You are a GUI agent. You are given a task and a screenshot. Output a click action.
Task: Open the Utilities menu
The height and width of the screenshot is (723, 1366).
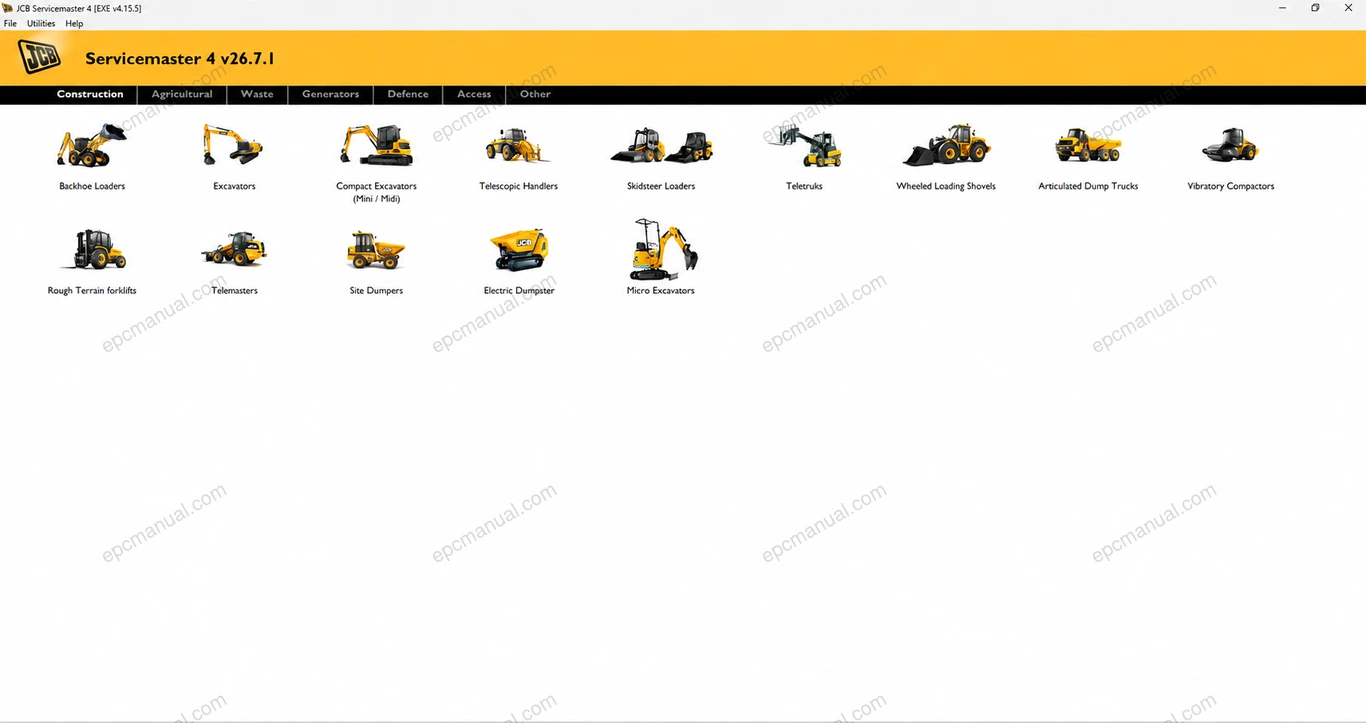(x=41, y=24)
